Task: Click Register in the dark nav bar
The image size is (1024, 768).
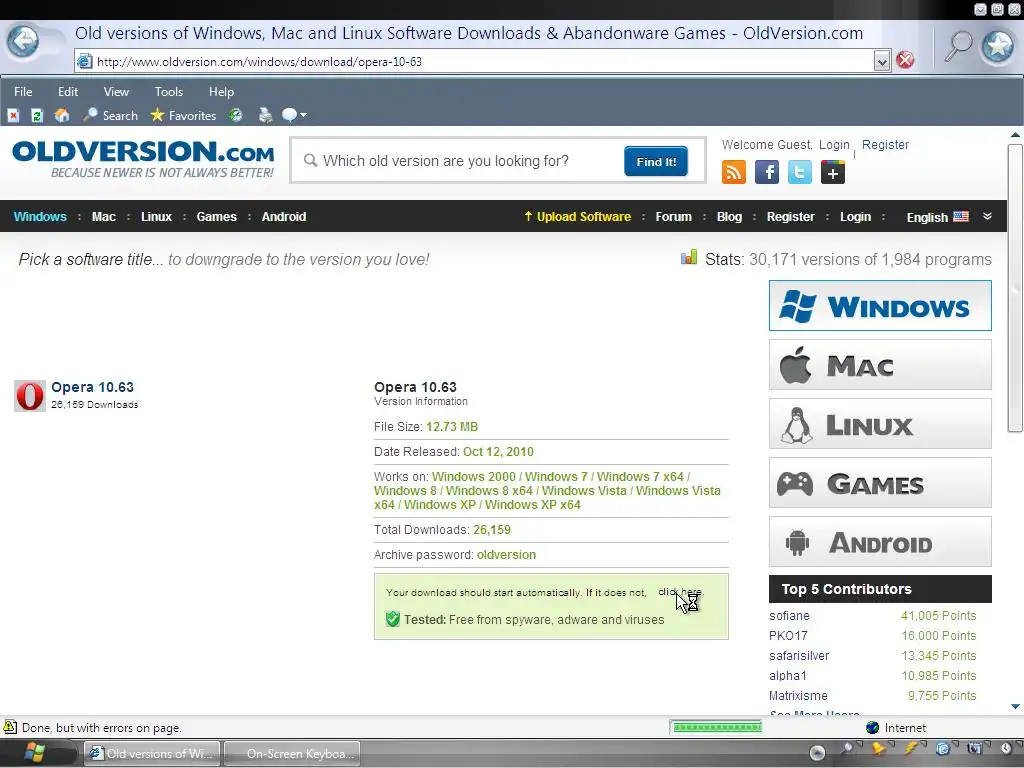Action: point(790,216)
